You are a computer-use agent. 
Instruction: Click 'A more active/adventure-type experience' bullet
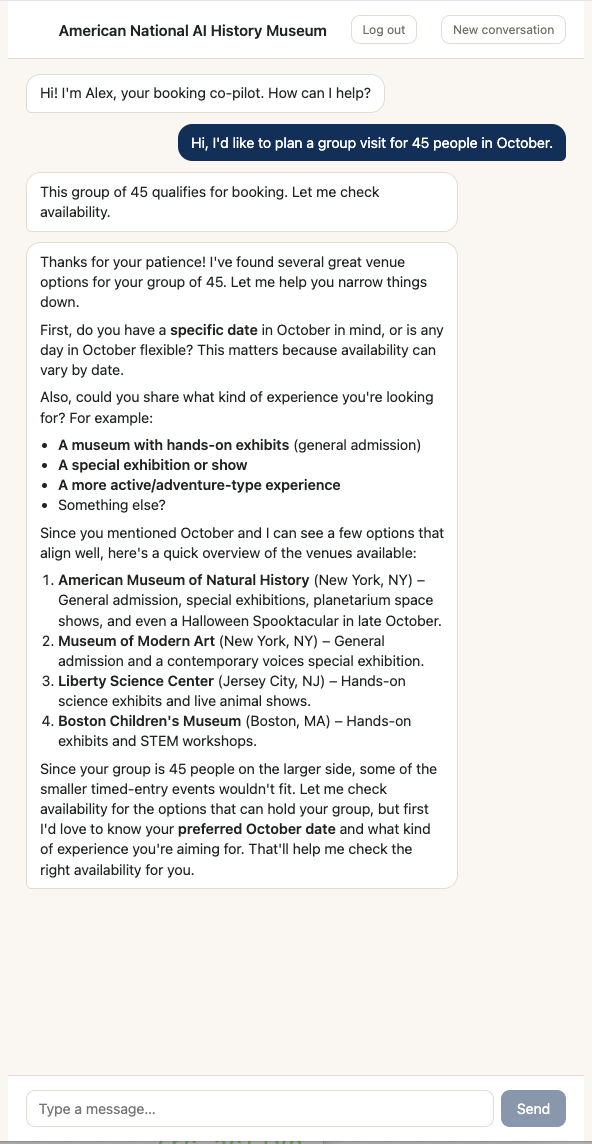coord(199,485)
